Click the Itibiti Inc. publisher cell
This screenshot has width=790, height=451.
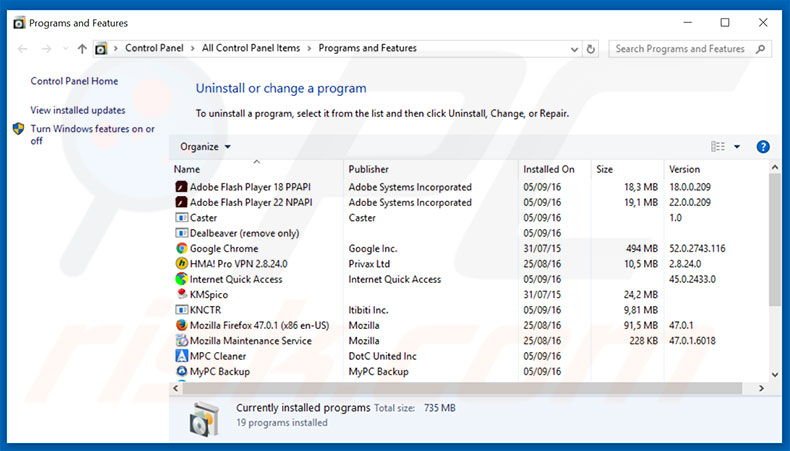click(x=368, y=310)
